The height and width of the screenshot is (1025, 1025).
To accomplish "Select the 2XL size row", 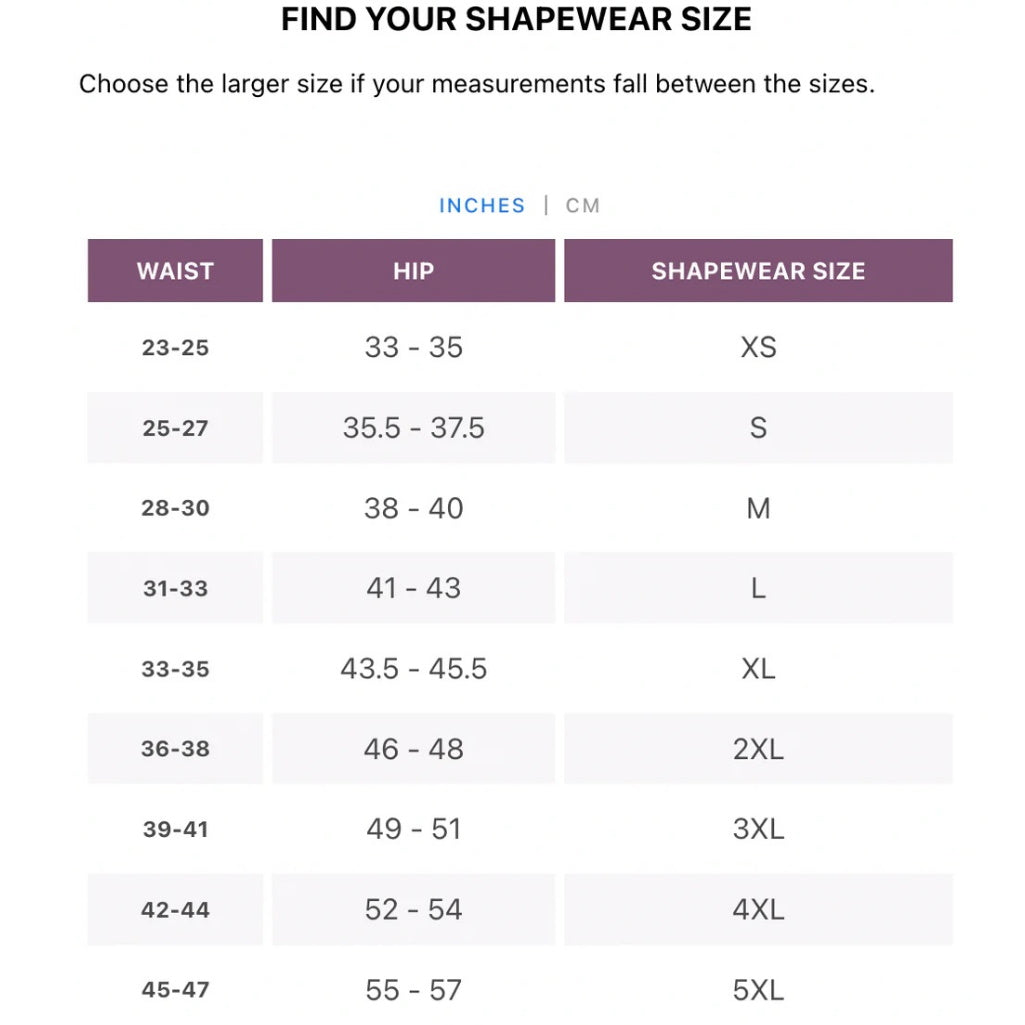I will [758, 748].
